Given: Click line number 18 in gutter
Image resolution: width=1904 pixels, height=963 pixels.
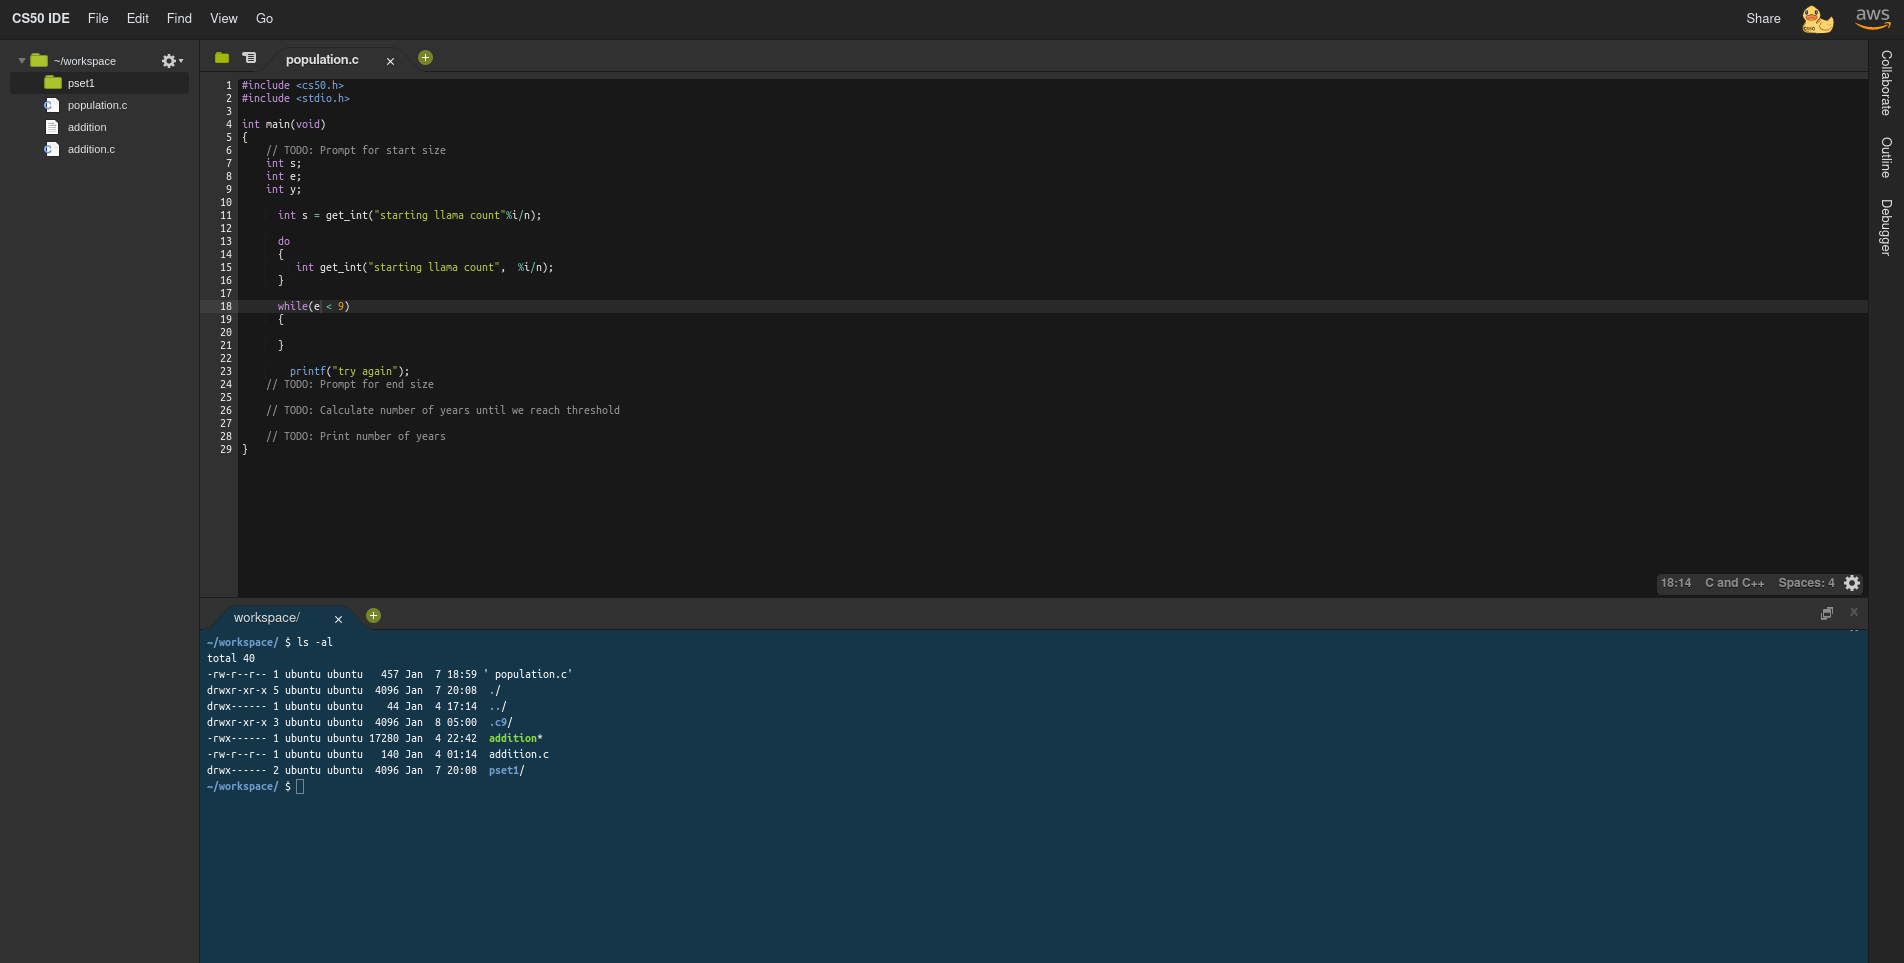Looking at the screenshot, I should pos(226,307).
